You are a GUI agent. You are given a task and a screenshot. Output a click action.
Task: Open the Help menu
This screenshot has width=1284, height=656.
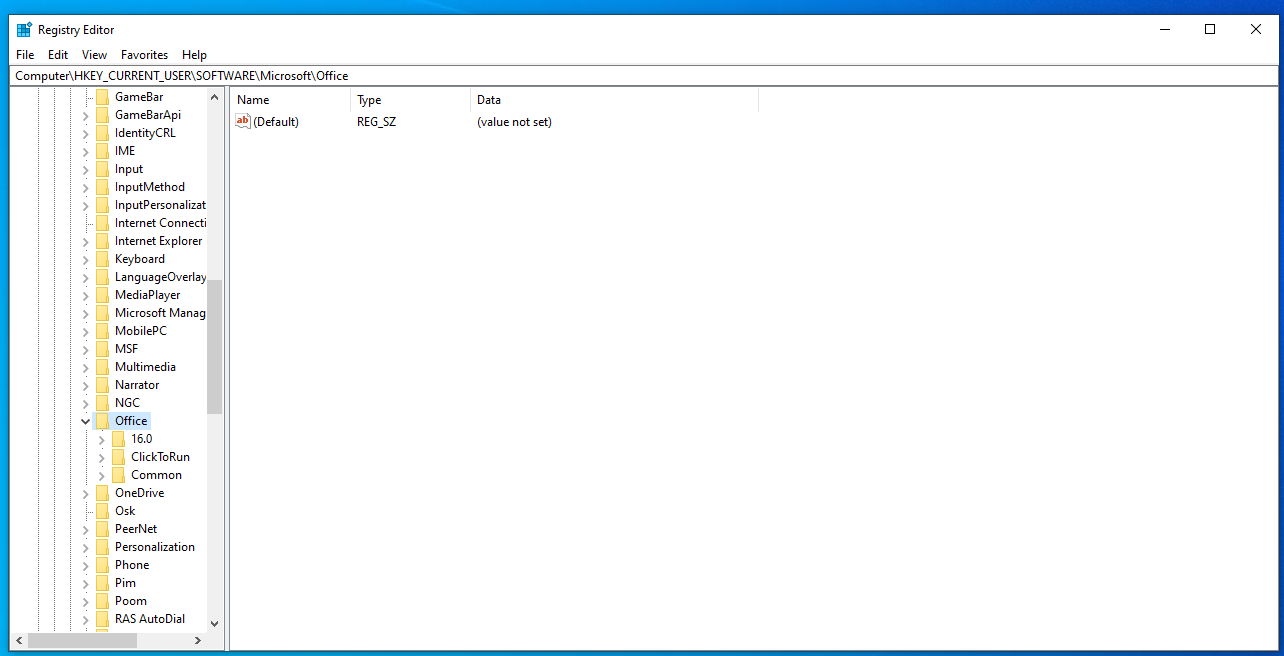194,55
